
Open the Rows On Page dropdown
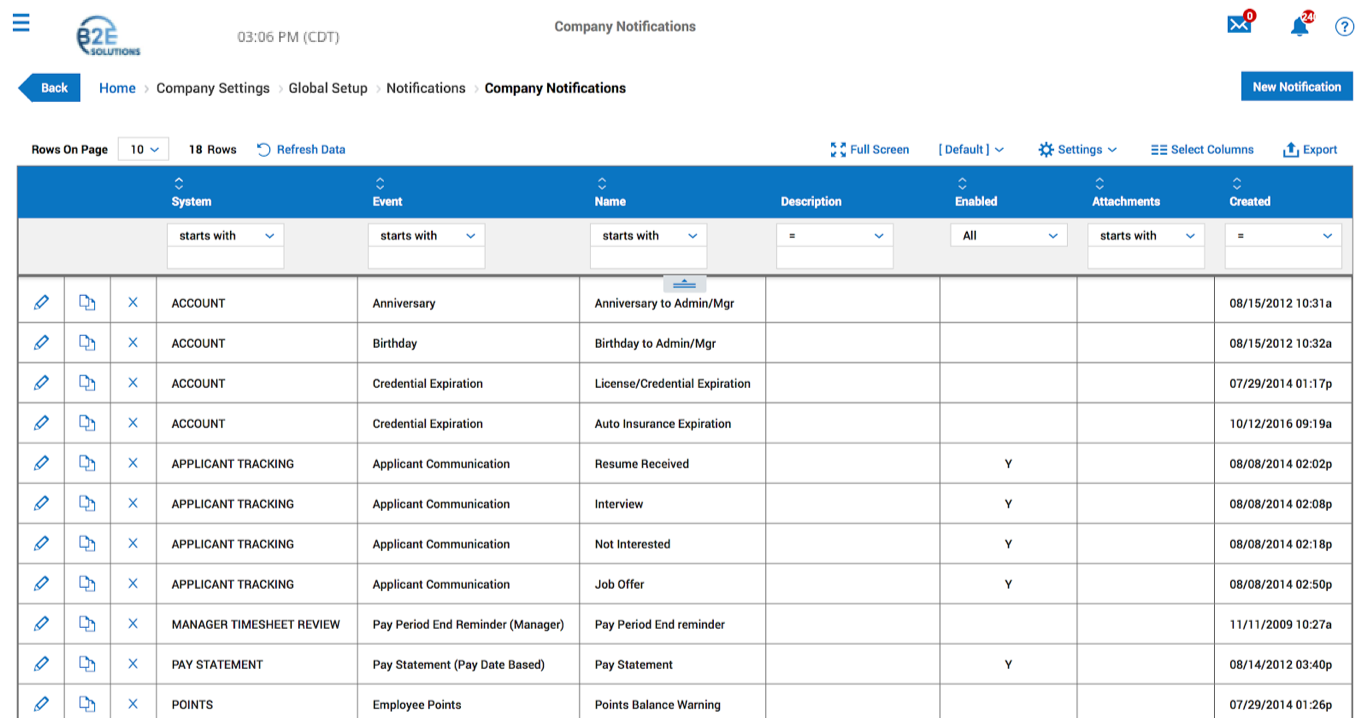144,149
